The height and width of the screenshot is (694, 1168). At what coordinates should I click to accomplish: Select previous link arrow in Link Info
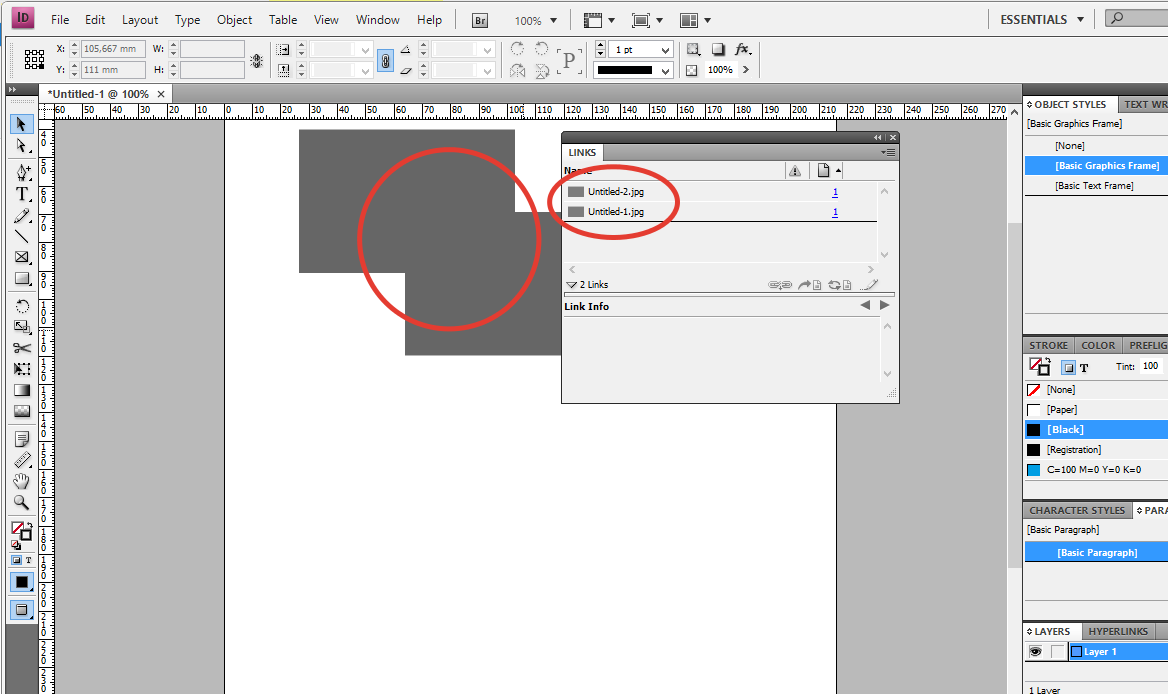coord(865,305)
